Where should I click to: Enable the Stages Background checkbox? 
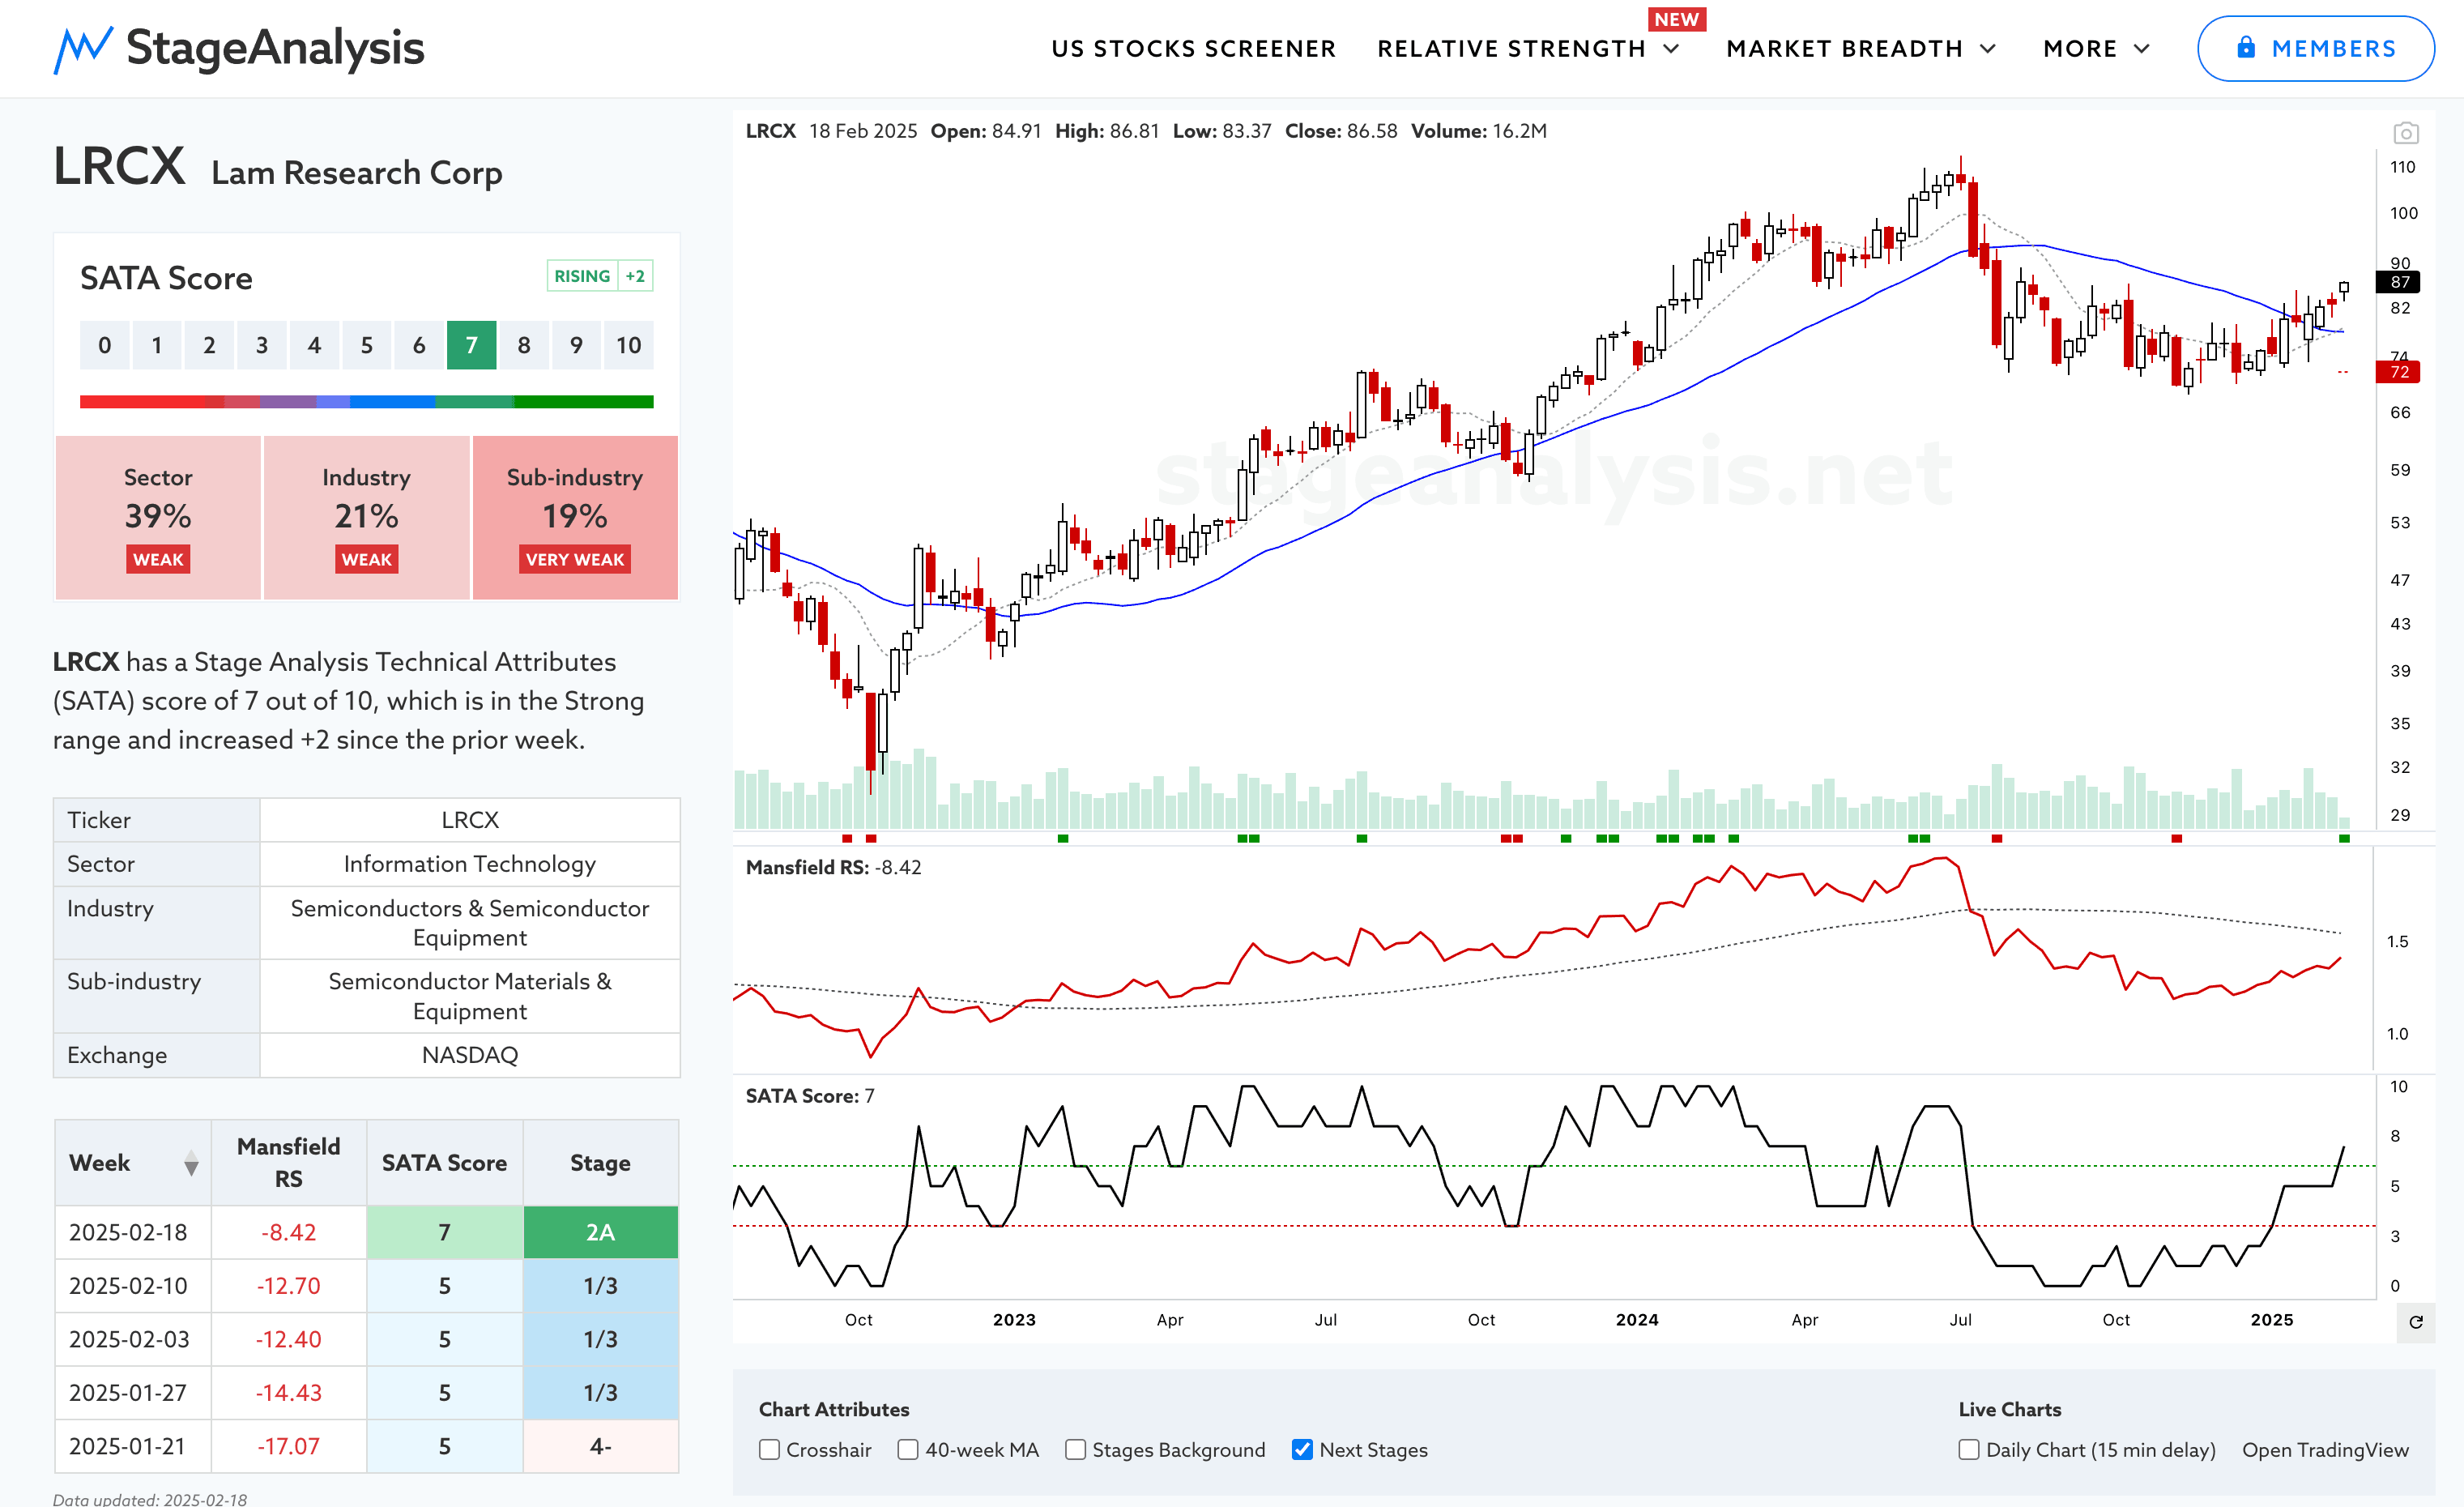(x=1075, y=1450)
